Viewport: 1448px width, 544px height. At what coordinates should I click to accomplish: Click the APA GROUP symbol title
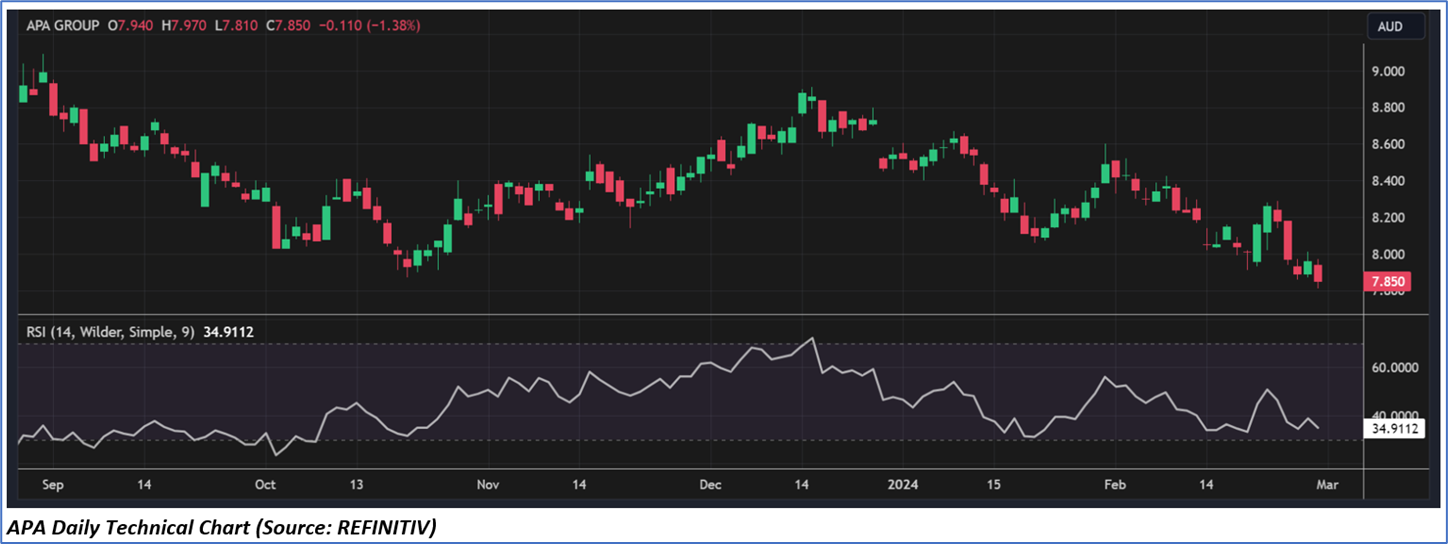tap(61, 26)
